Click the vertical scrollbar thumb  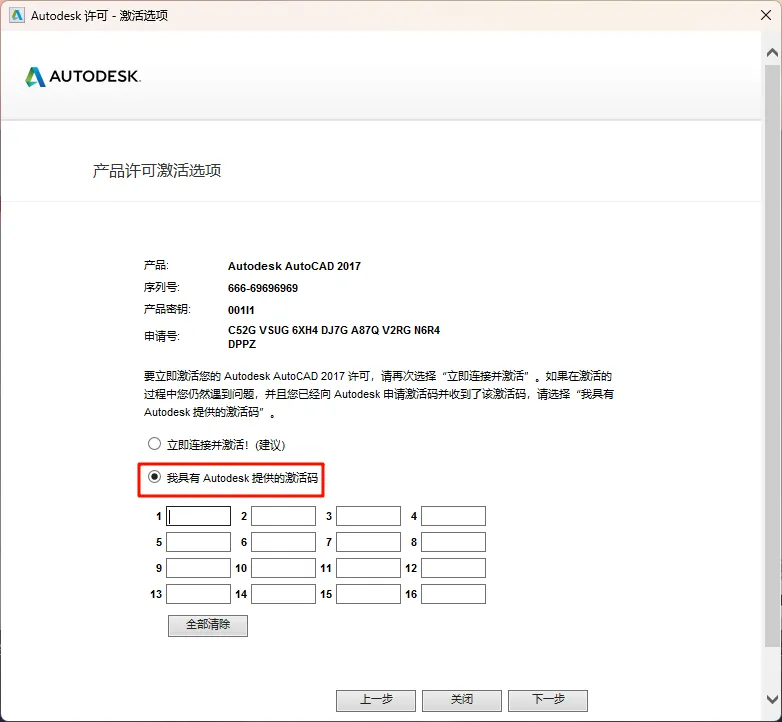[x=773, y=355]
